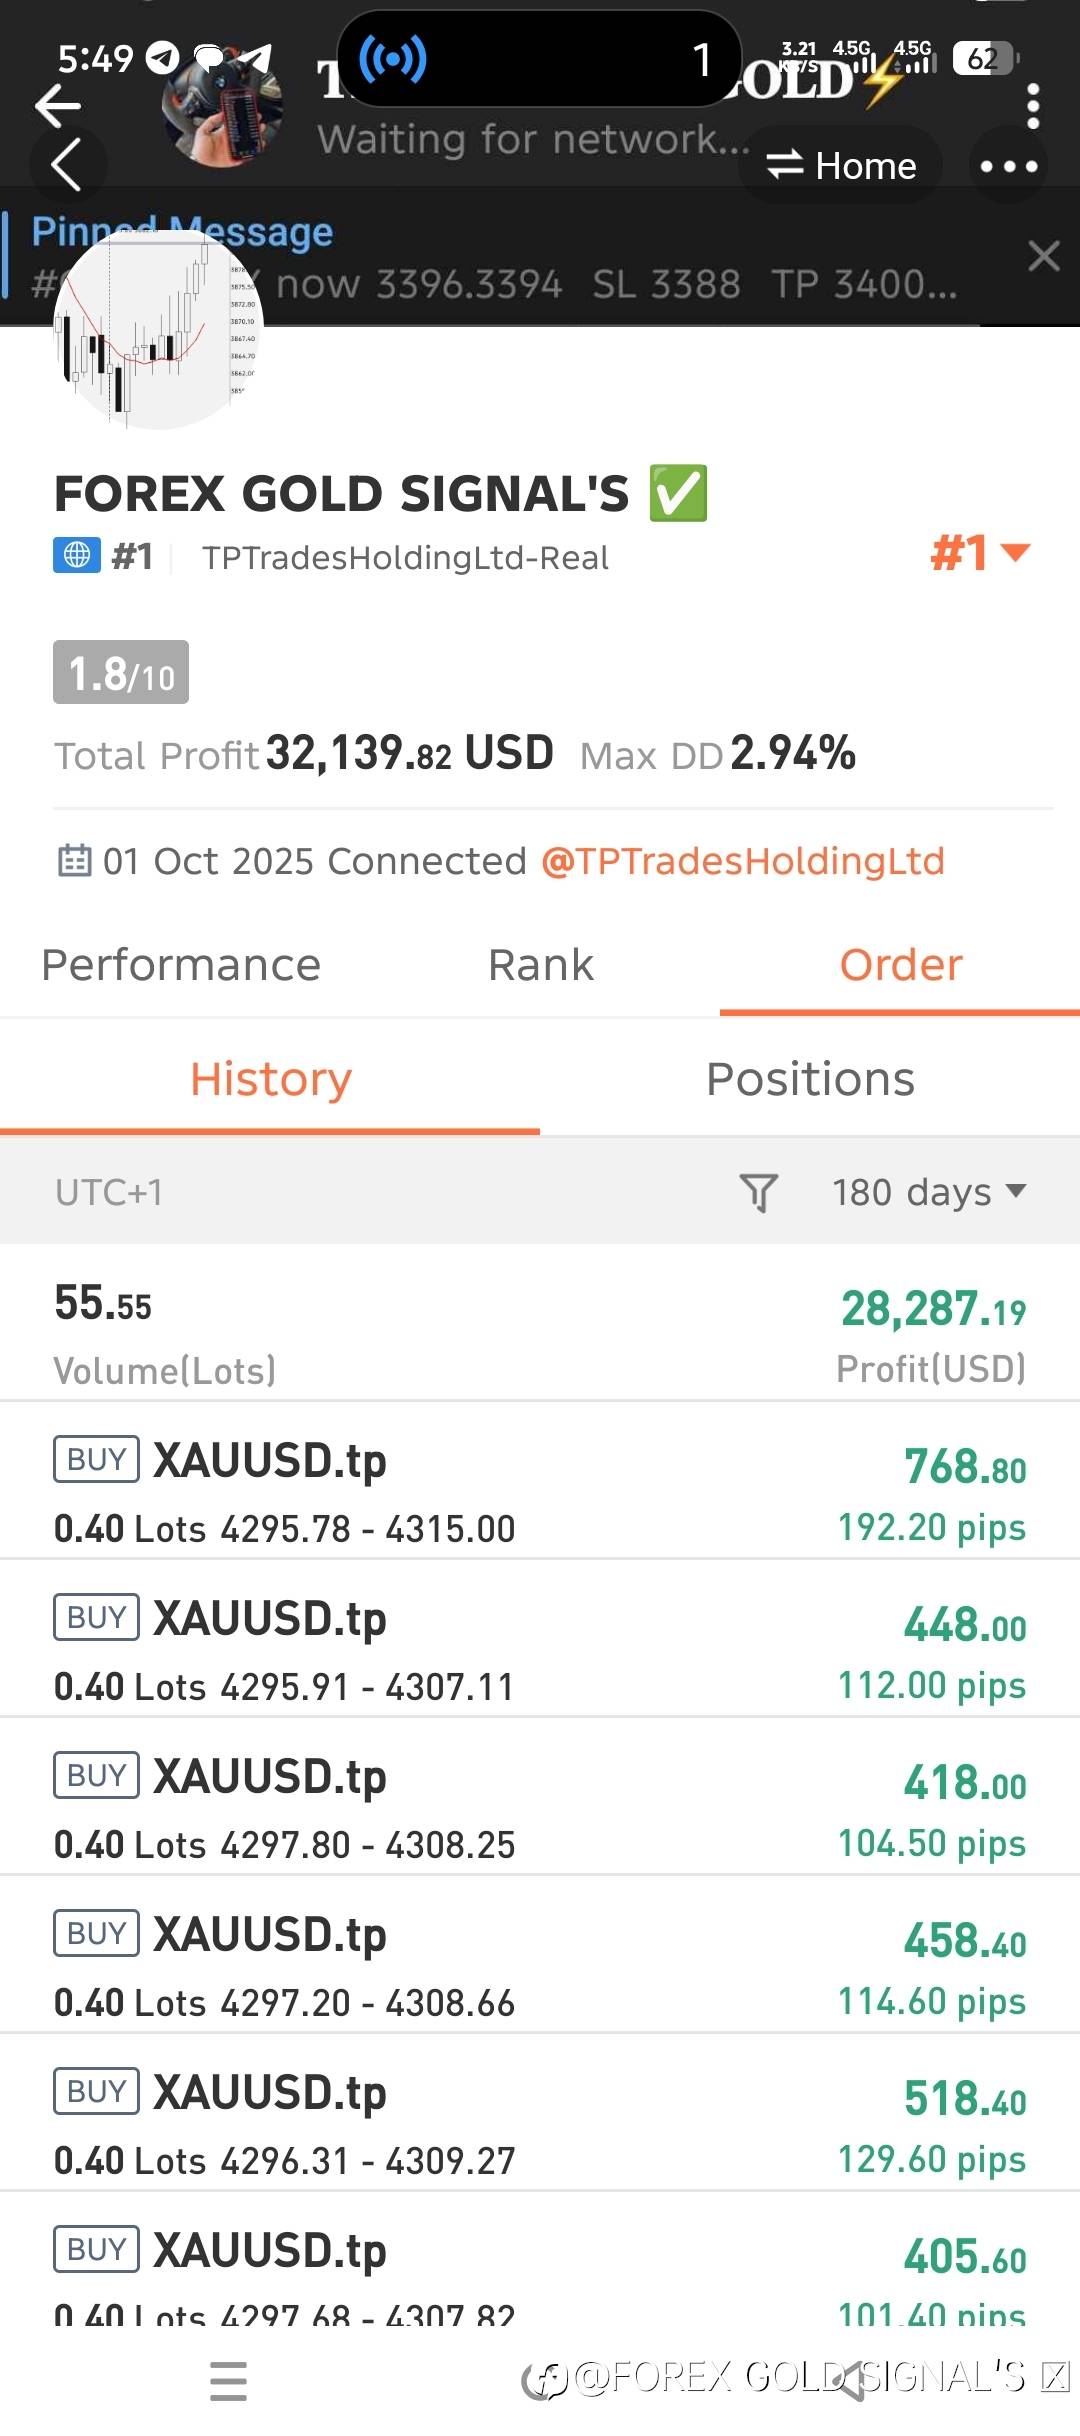Open the vertical three-dot overflow menu

[x=1033, y=106]
